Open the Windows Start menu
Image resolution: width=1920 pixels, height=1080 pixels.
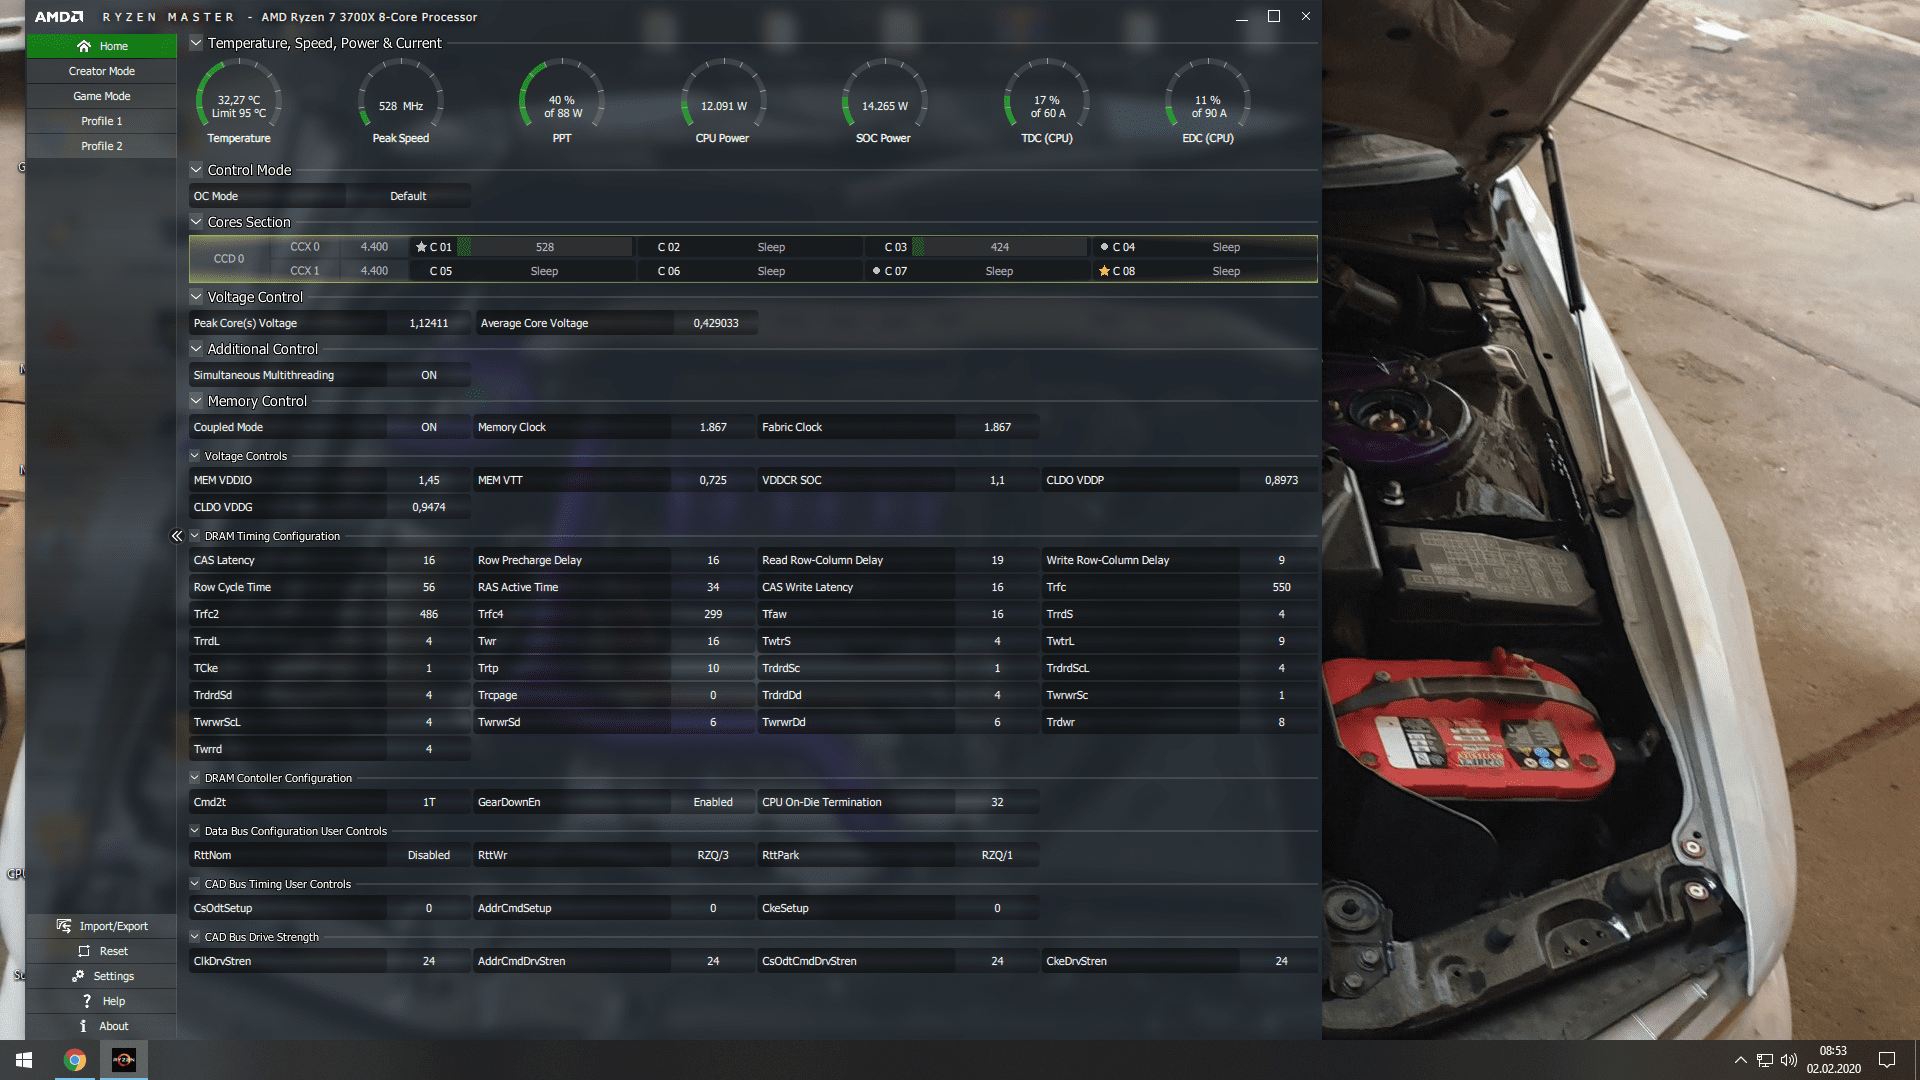click(24, 1060)
